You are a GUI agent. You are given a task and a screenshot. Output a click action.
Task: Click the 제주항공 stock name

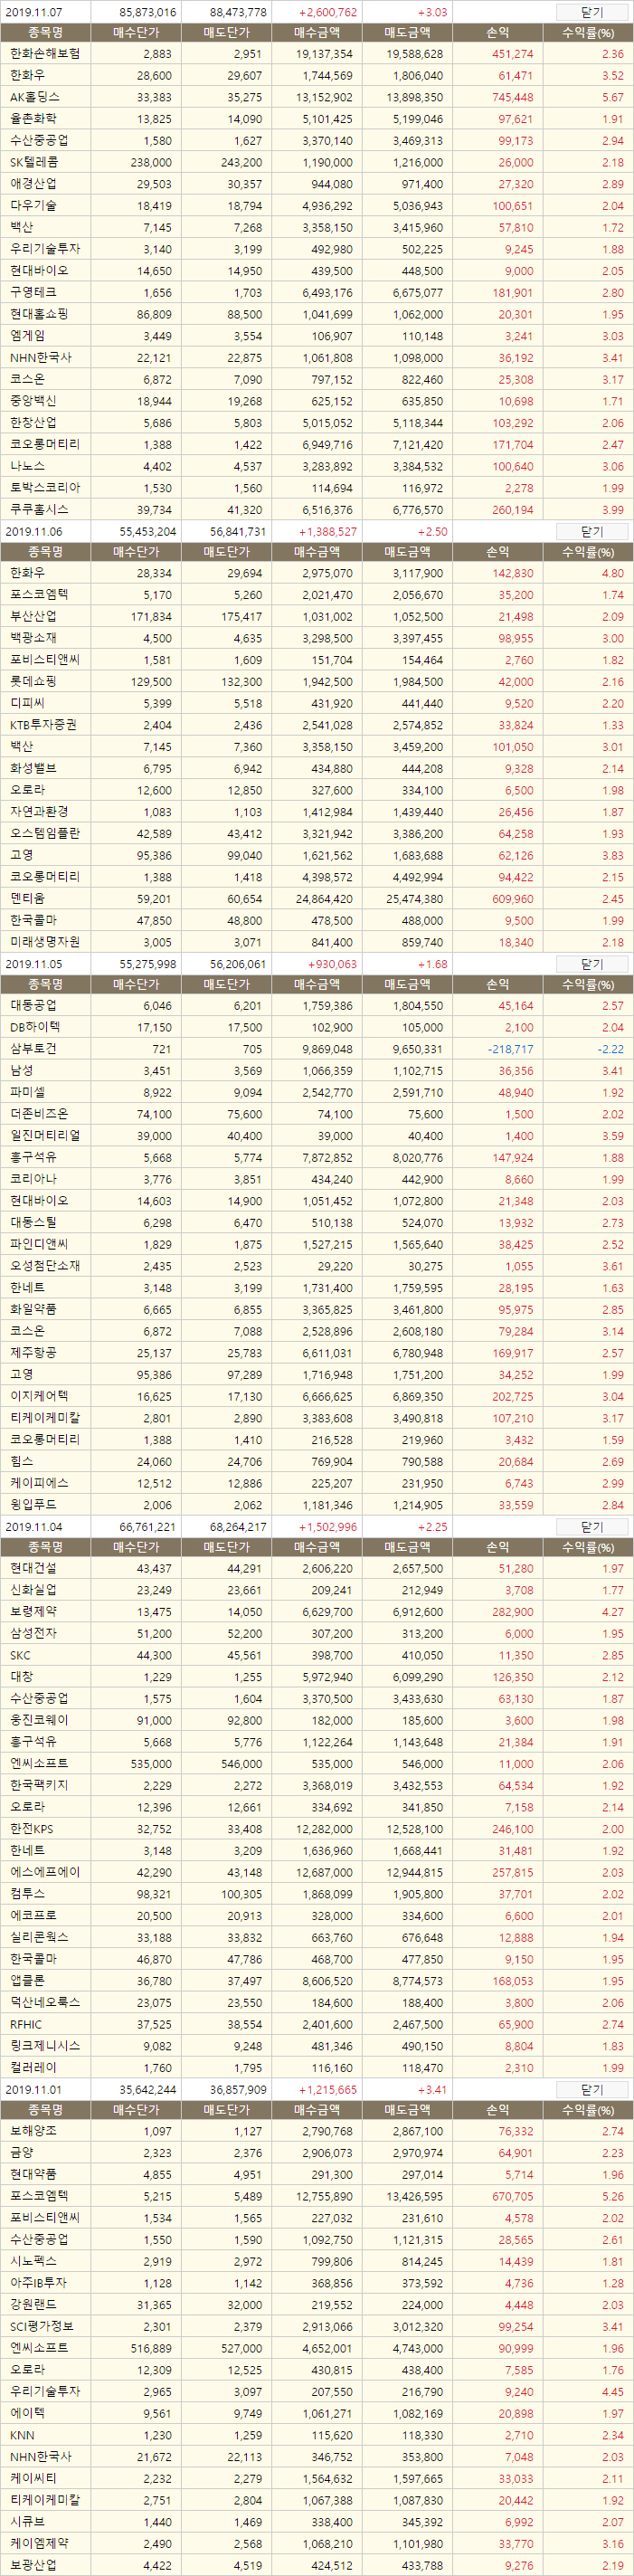coord(33,1352)
